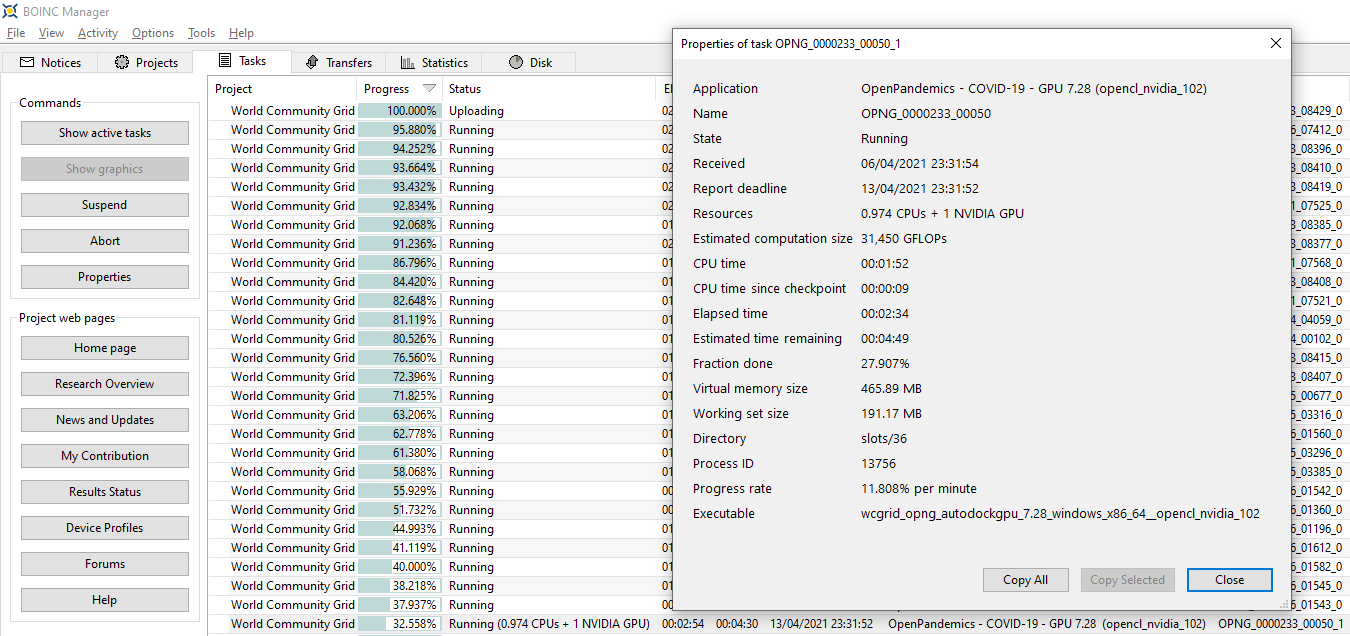Screen dimensions: 1350x636
Task: Switch to the Transfers tab
Action: 339,62
